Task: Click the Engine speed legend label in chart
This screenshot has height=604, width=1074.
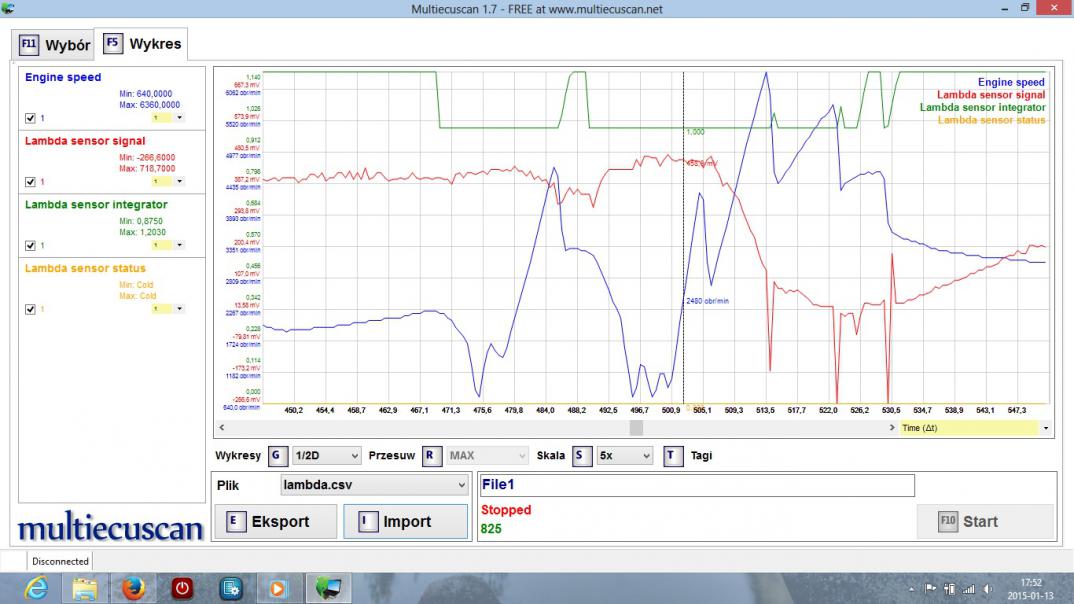Action: pos(1011,82)
